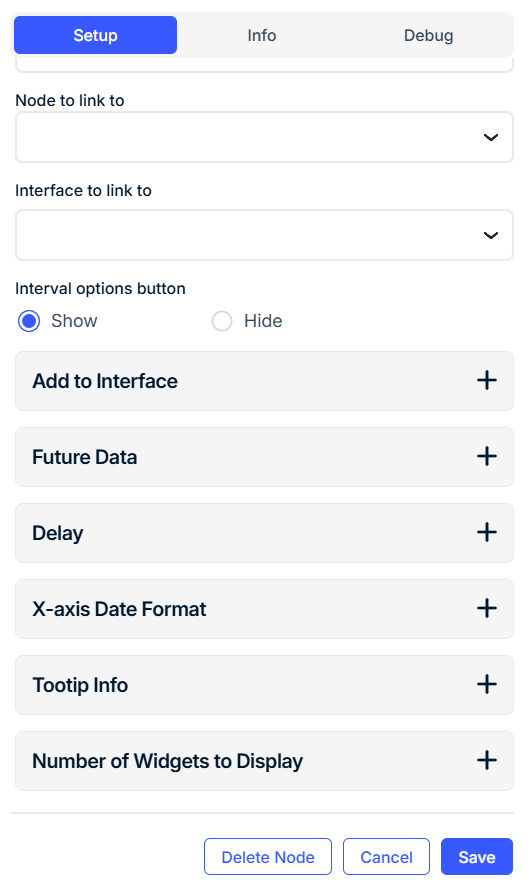
Task: Select the Setup tab
Action: coord(96,35)
